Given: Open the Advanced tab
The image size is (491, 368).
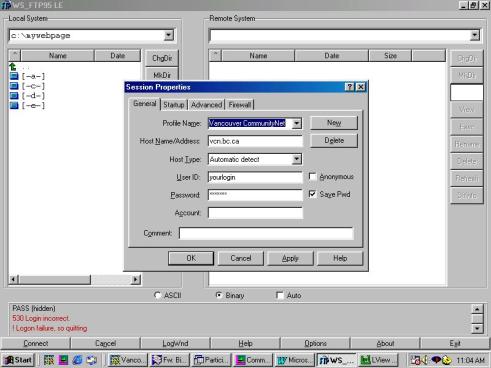Looking at the screenshot, I should click(206, 105).
